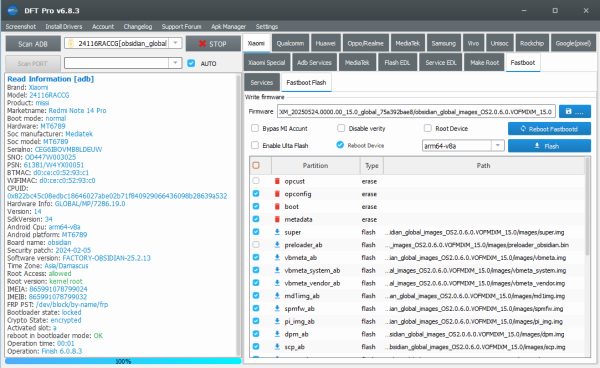This screenshot has width=600, height=368.
Task: Open the Changelog menu
Action: tap(138, 26)
